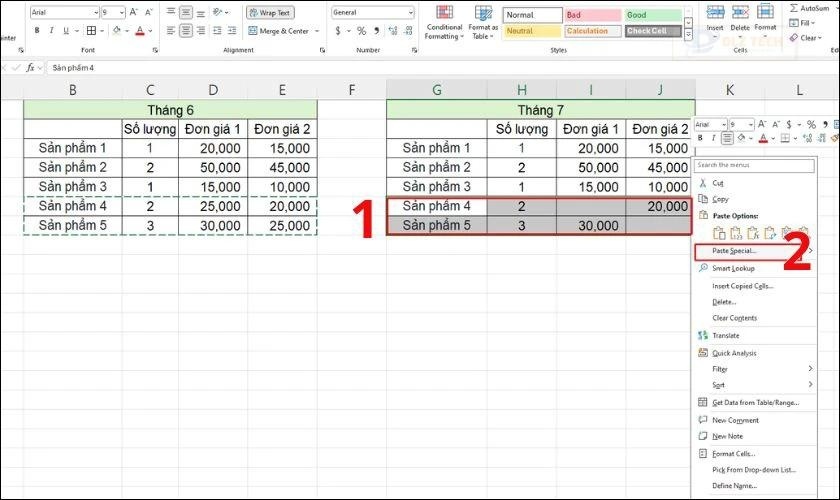
Task: Toggle ribbon Center horizontal alignment
Action: pyautogui.click(x=185, y=31)
